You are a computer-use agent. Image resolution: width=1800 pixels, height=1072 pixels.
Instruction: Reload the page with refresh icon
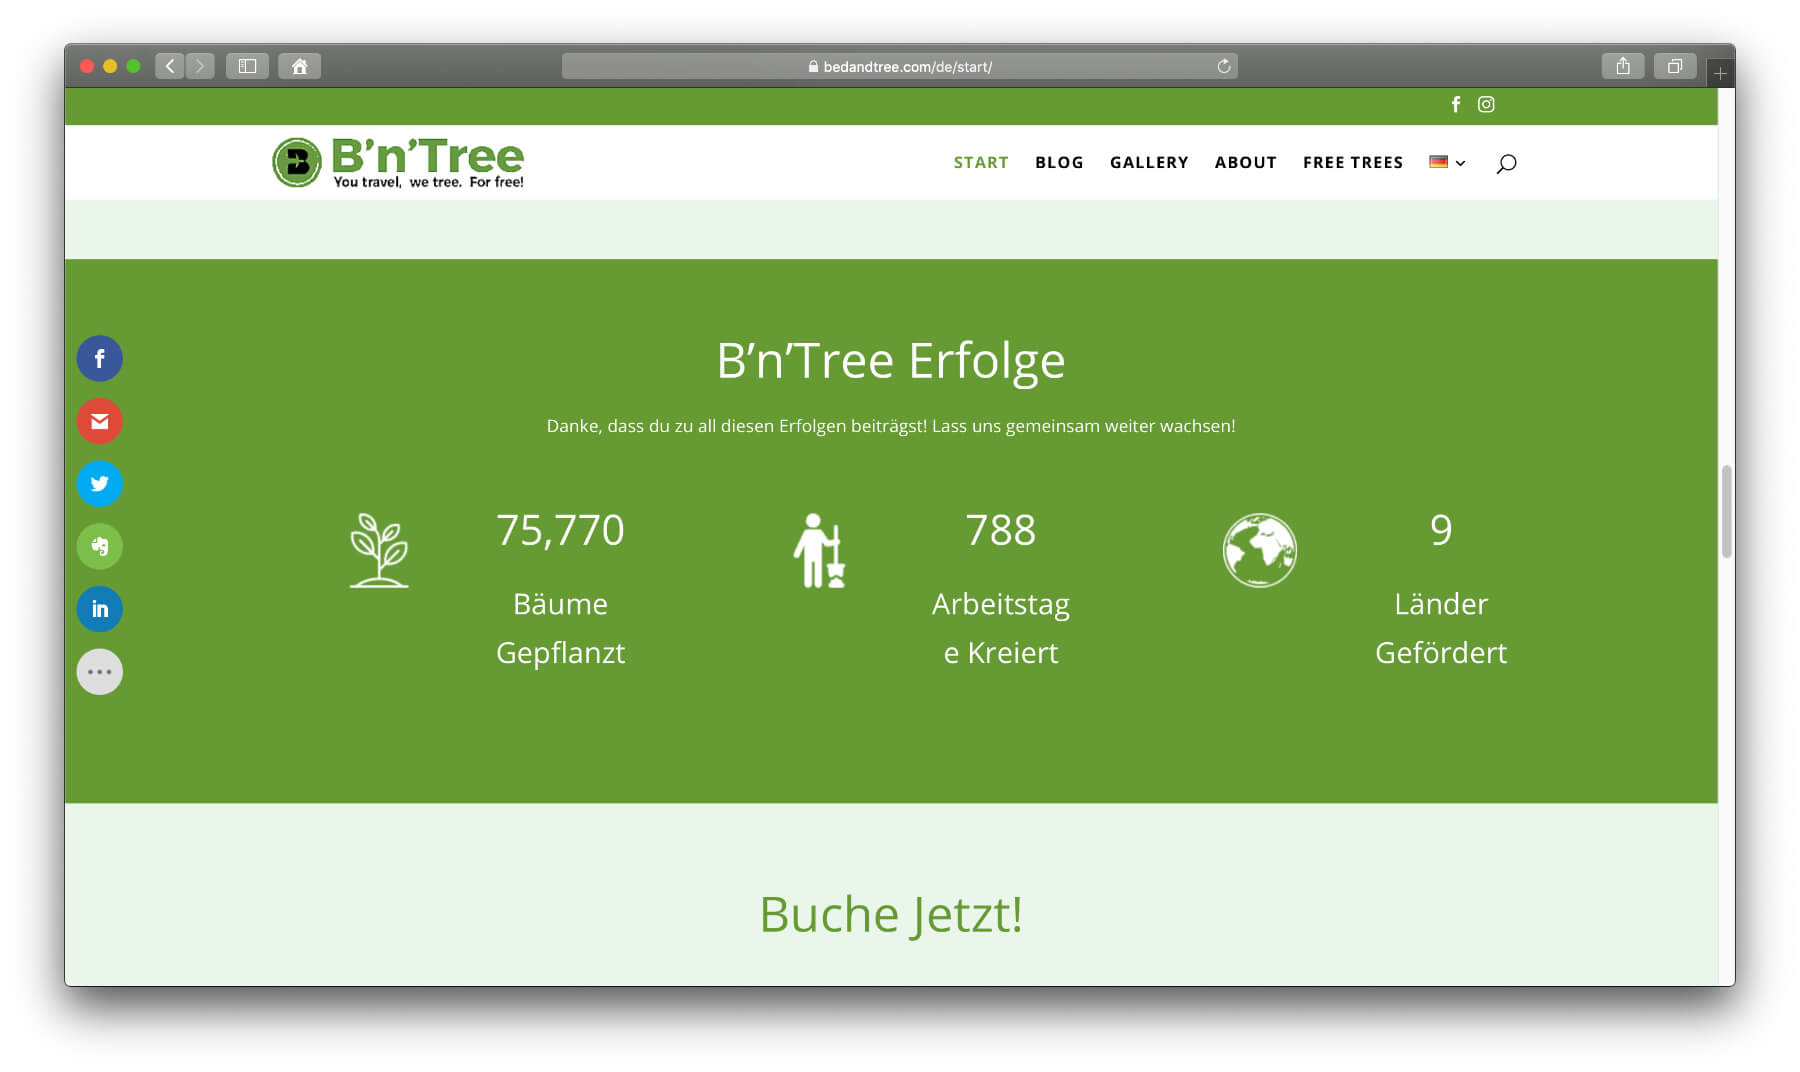click(x=1223, y=66)
